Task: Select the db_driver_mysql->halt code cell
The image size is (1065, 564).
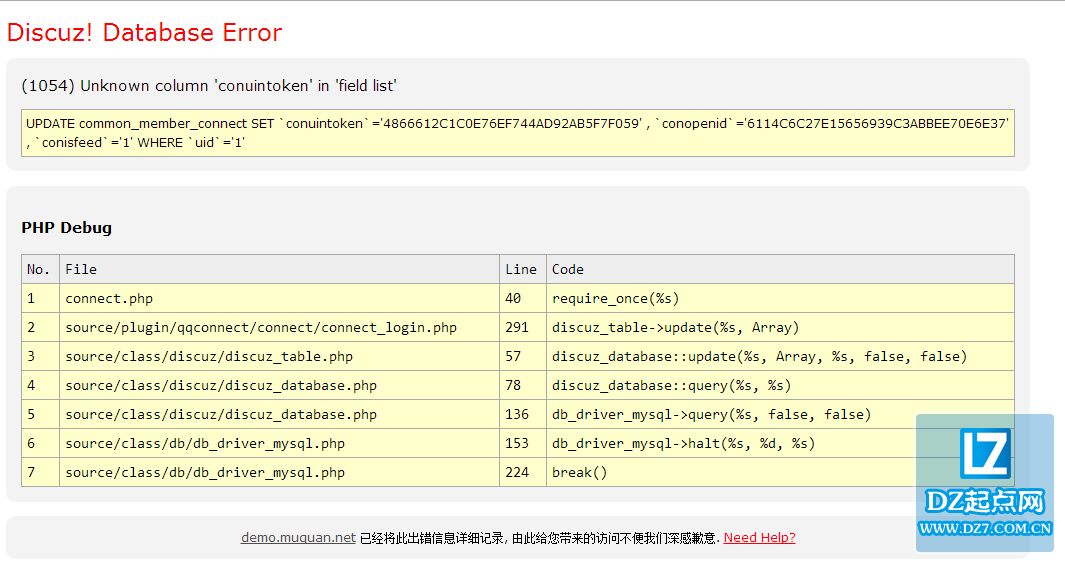Action: (x=780, y=443)
